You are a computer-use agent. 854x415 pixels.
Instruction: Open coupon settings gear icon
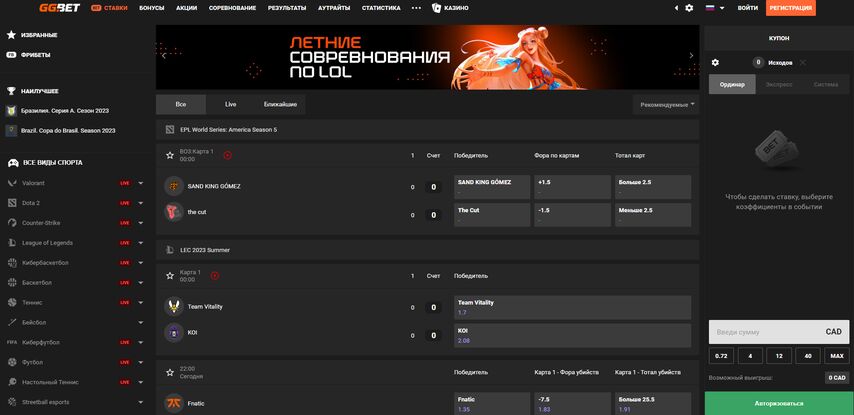pyautogui.click(x=715, y=63)
